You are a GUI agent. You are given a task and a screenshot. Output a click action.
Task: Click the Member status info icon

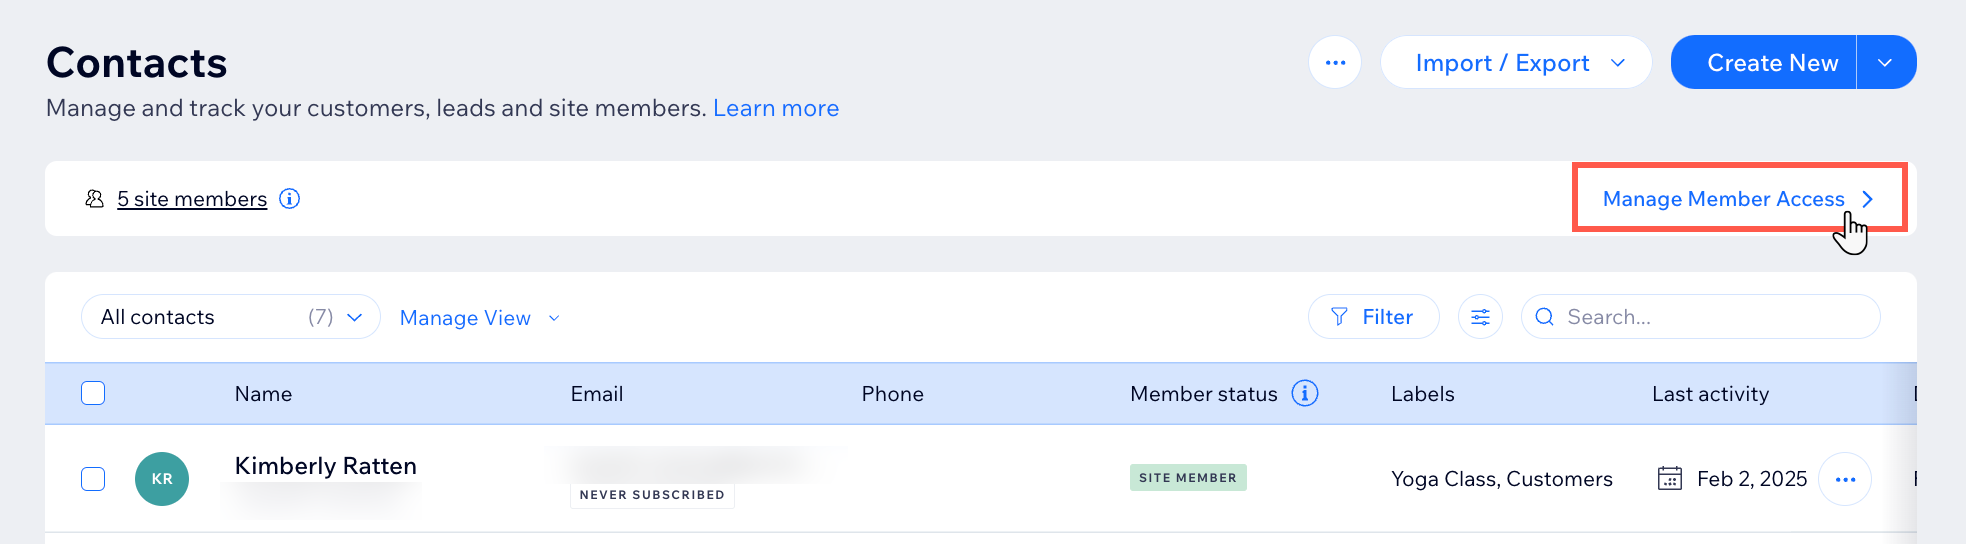[x=1305, y=393]
